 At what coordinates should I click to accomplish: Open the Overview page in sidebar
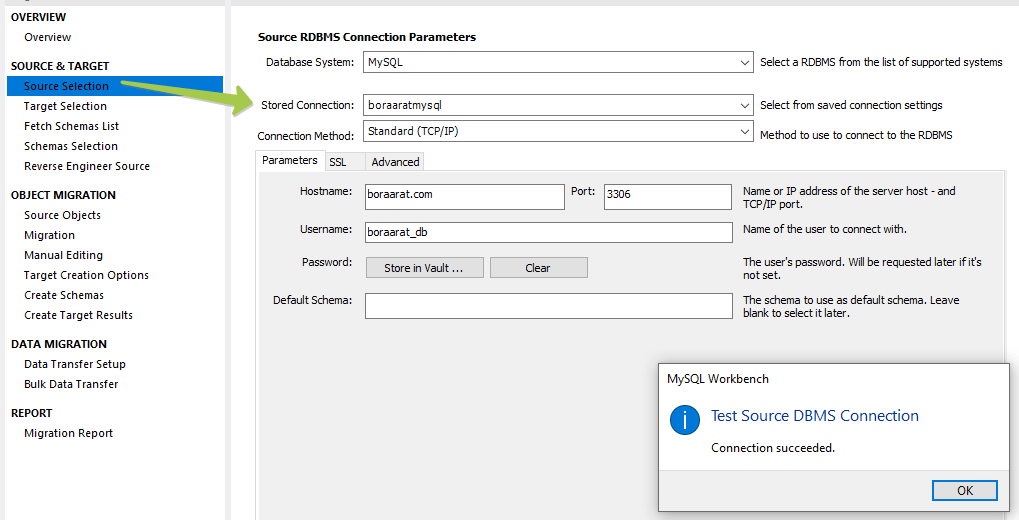tap(47, 37)
